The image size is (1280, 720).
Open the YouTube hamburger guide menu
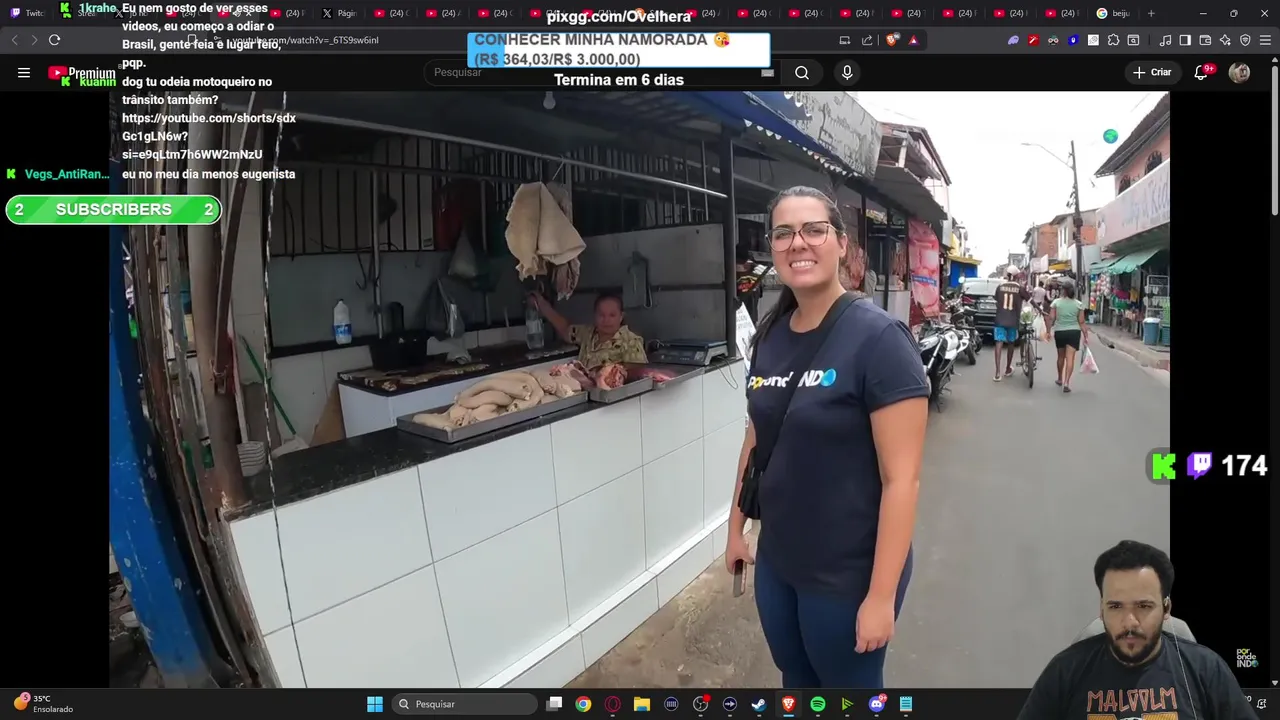click(x=24, y=72)
